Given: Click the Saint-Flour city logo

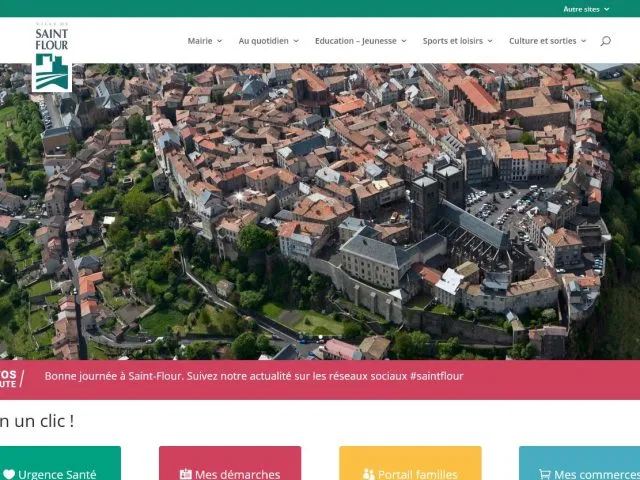Looking at the screenshot, I should pyautogui.click(x=52, y=58).
